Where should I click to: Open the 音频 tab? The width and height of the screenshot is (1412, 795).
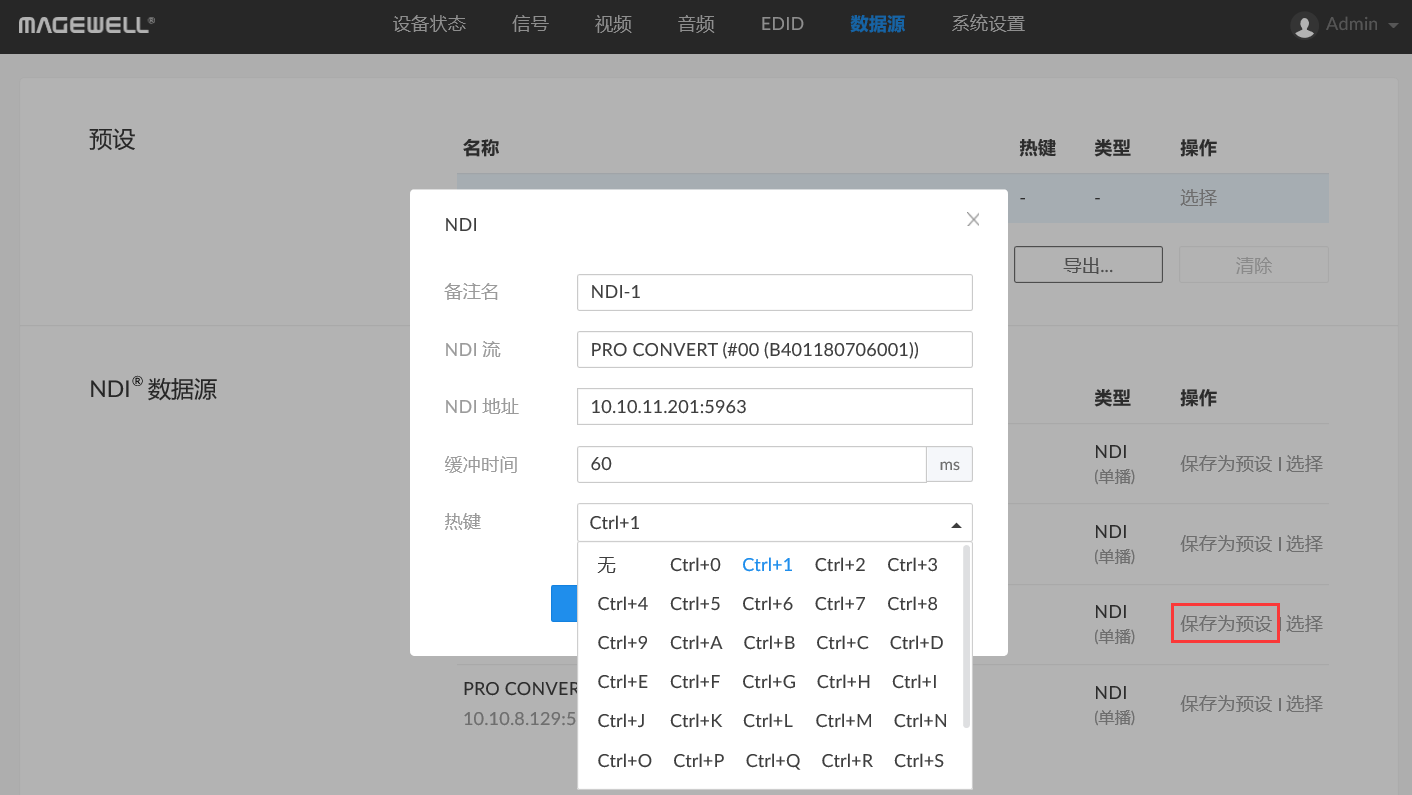696,25
